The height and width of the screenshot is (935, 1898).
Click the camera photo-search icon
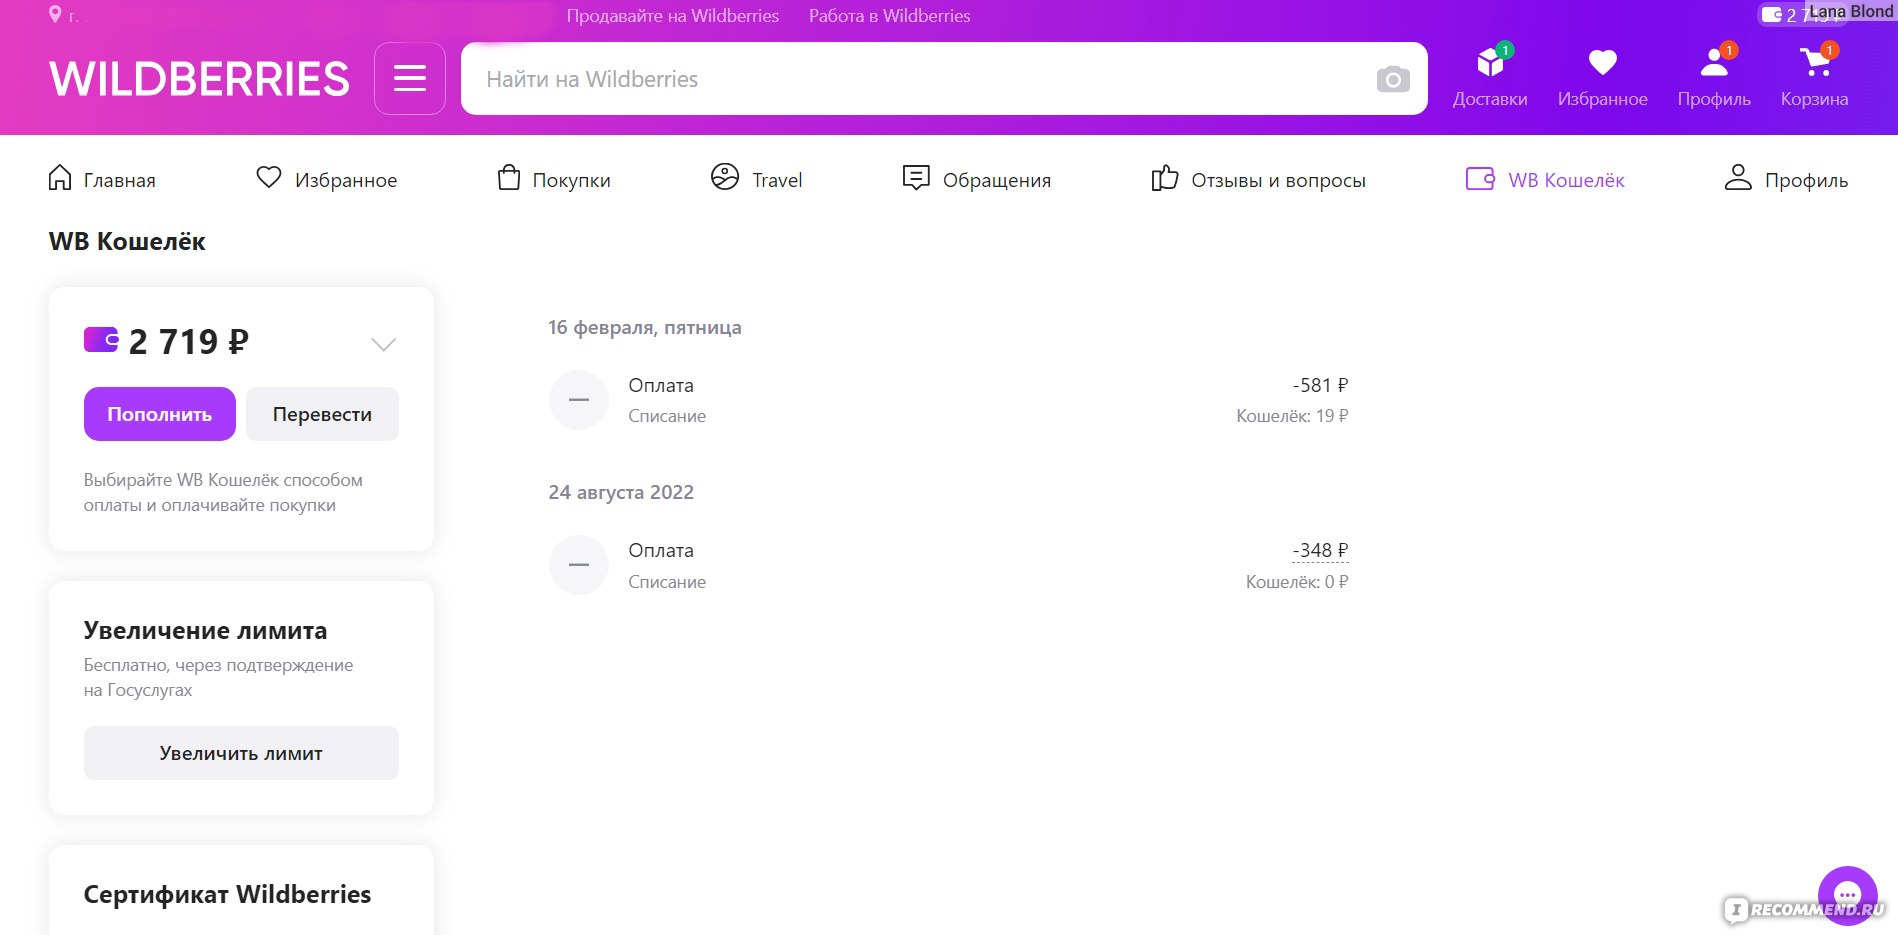pos(1393,79)
